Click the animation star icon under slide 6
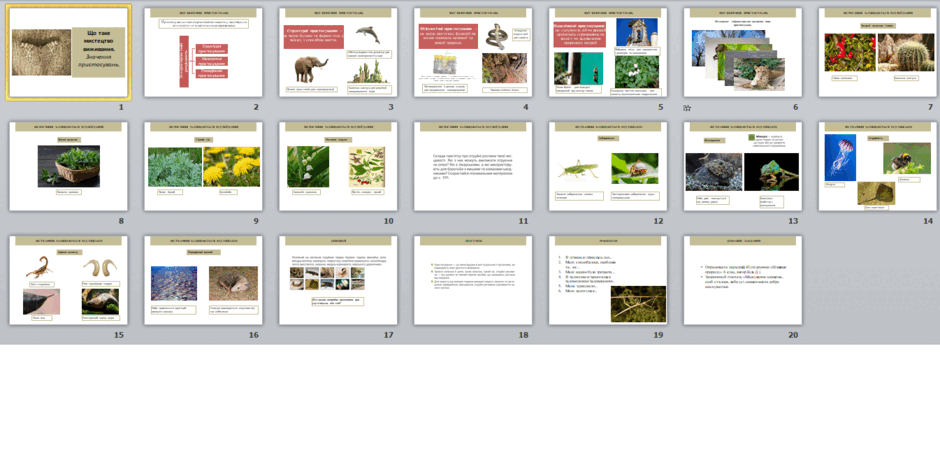The height and width of the screenshot is (453, 940). [x=688, y=108]
